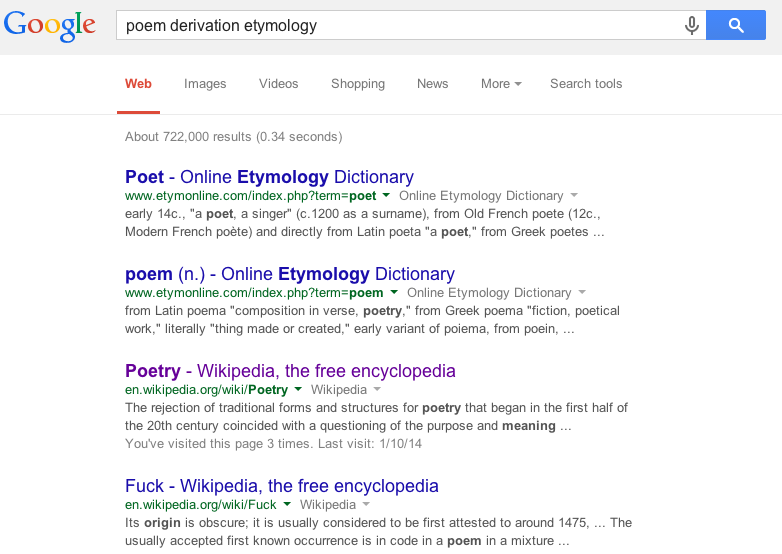Click the voice search microphone icon

[x=691, y=26]
